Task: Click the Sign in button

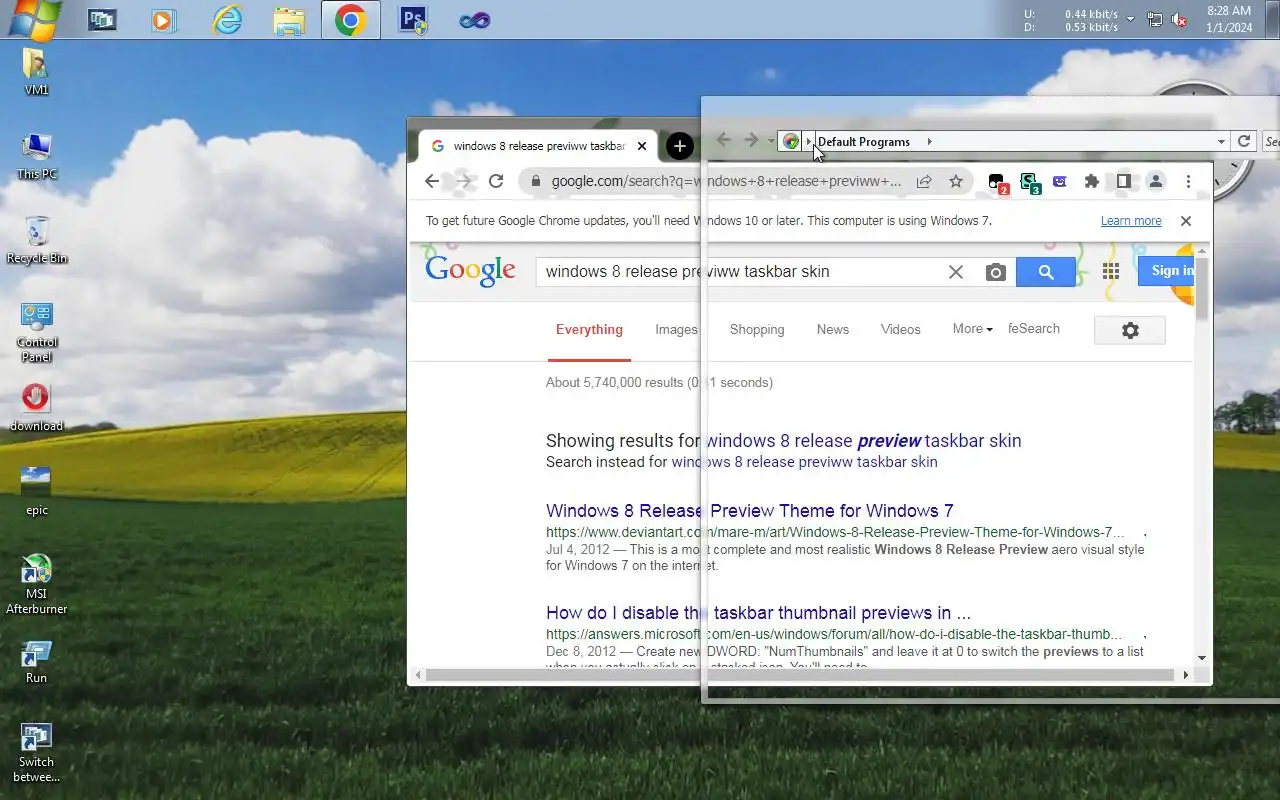Action: [1166, 270]
